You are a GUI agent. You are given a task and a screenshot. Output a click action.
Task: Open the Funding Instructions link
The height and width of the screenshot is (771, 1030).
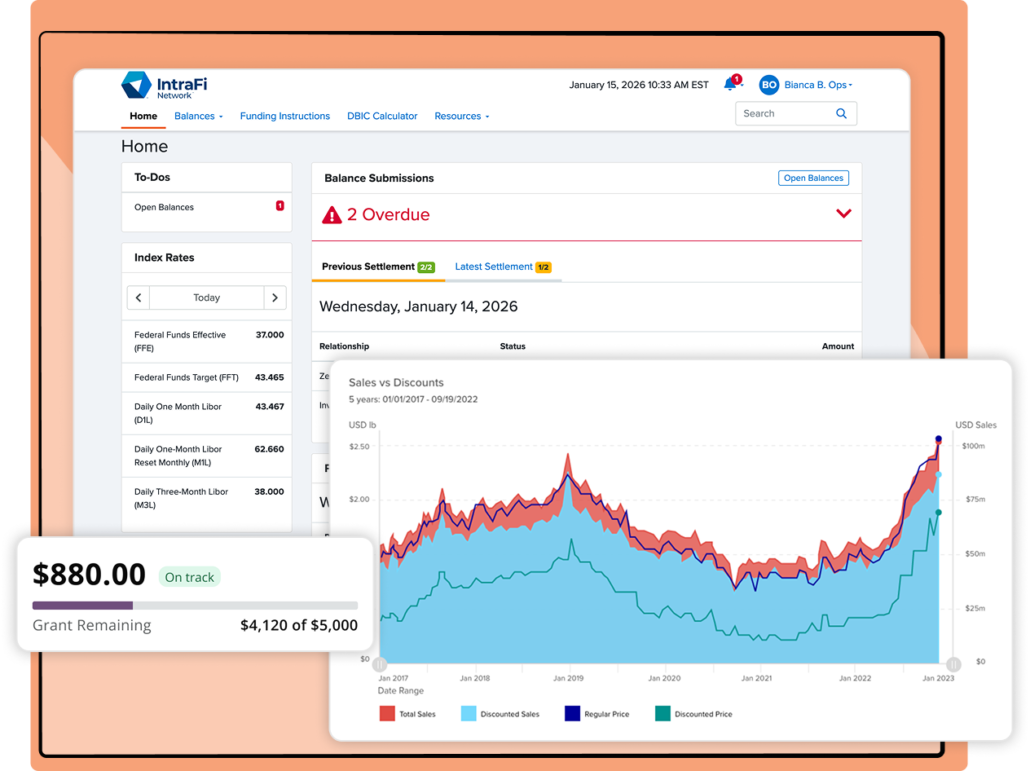pyautogui.click(x=284, y=116)
